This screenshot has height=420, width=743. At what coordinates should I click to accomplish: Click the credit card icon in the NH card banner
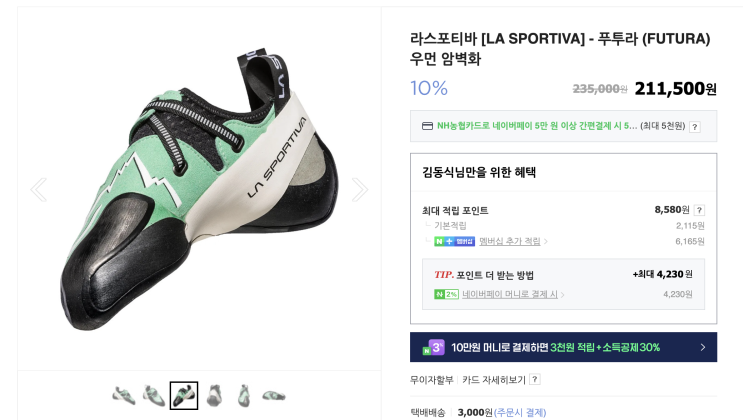427,126
